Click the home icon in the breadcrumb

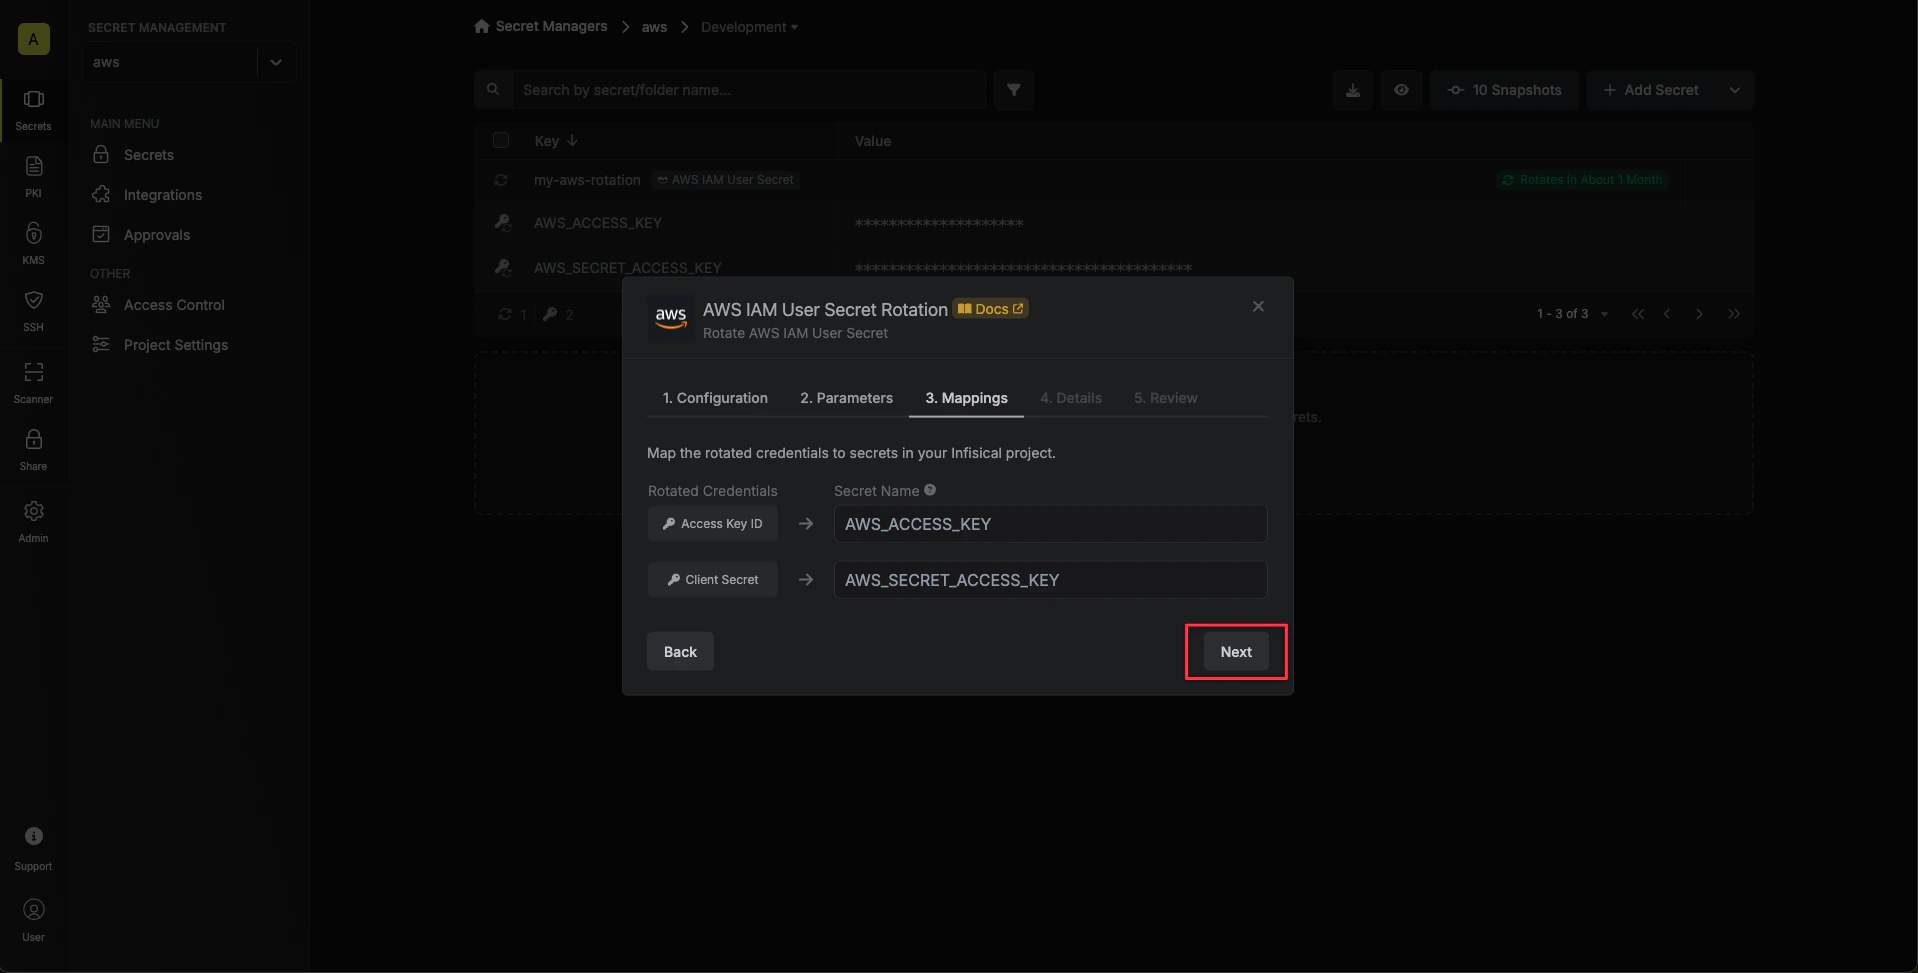tap(482, 26)
